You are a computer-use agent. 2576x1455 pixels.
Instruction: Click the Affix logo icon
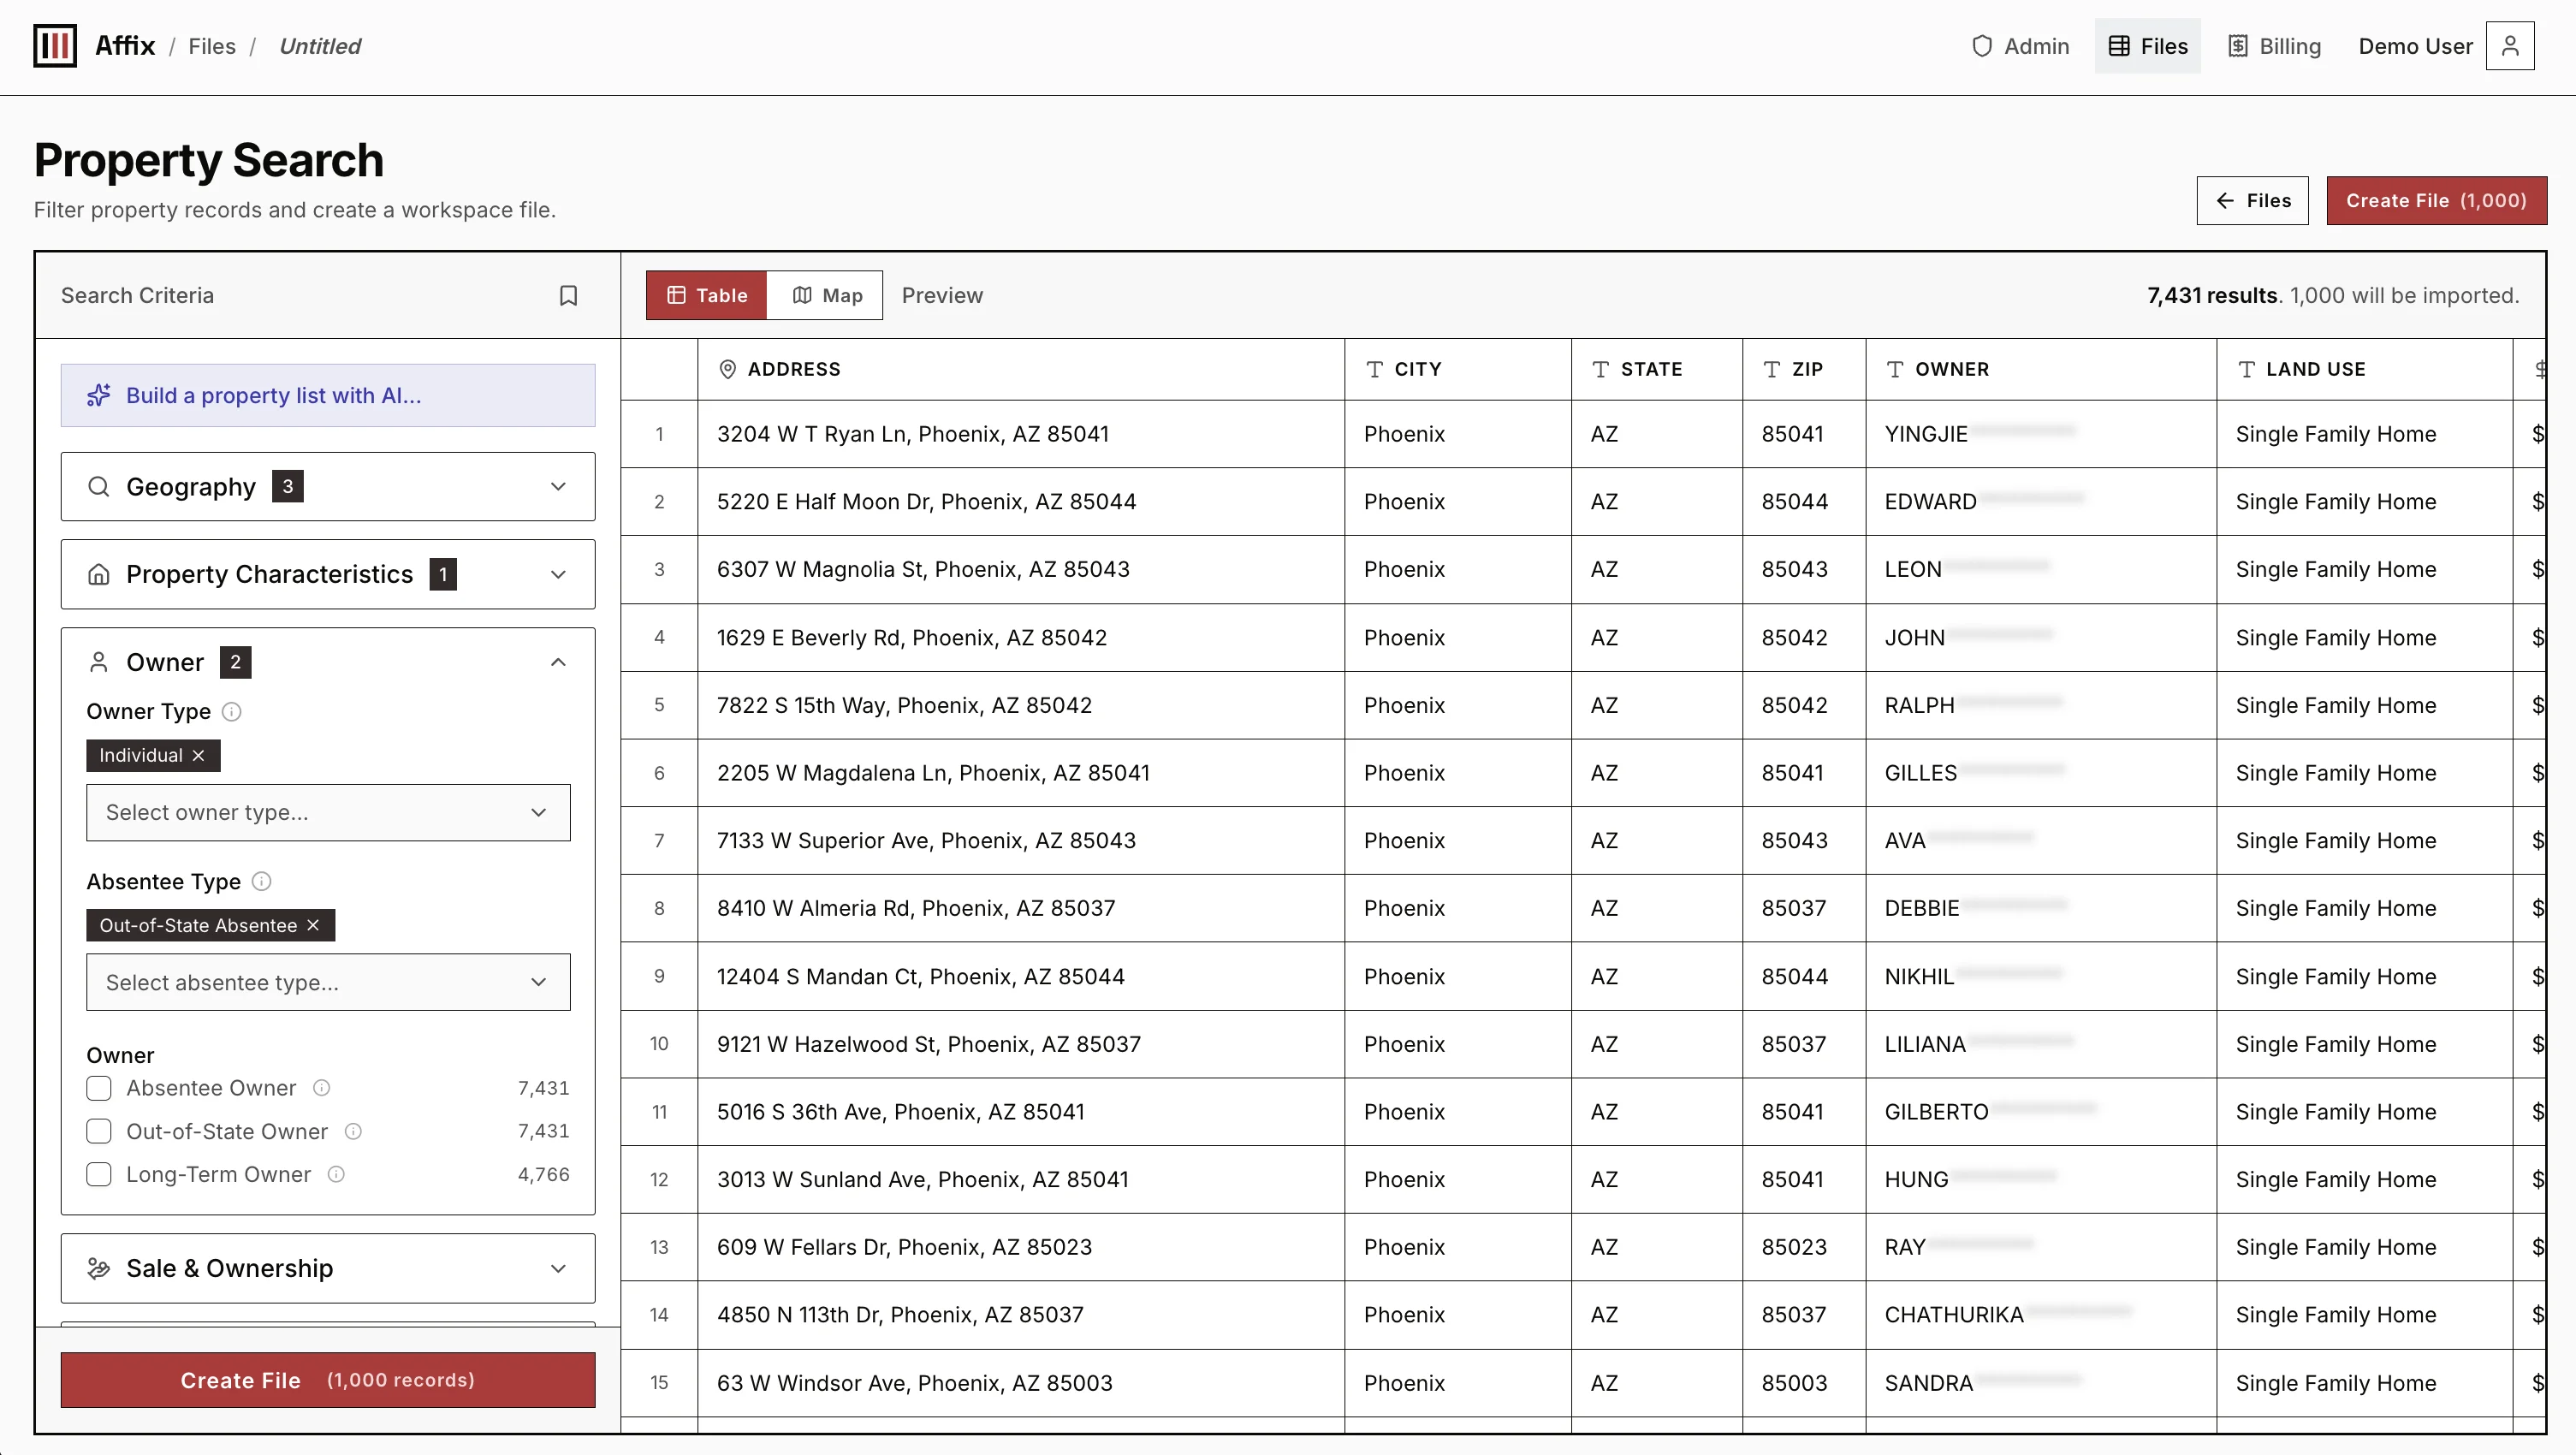coord(55,46)
